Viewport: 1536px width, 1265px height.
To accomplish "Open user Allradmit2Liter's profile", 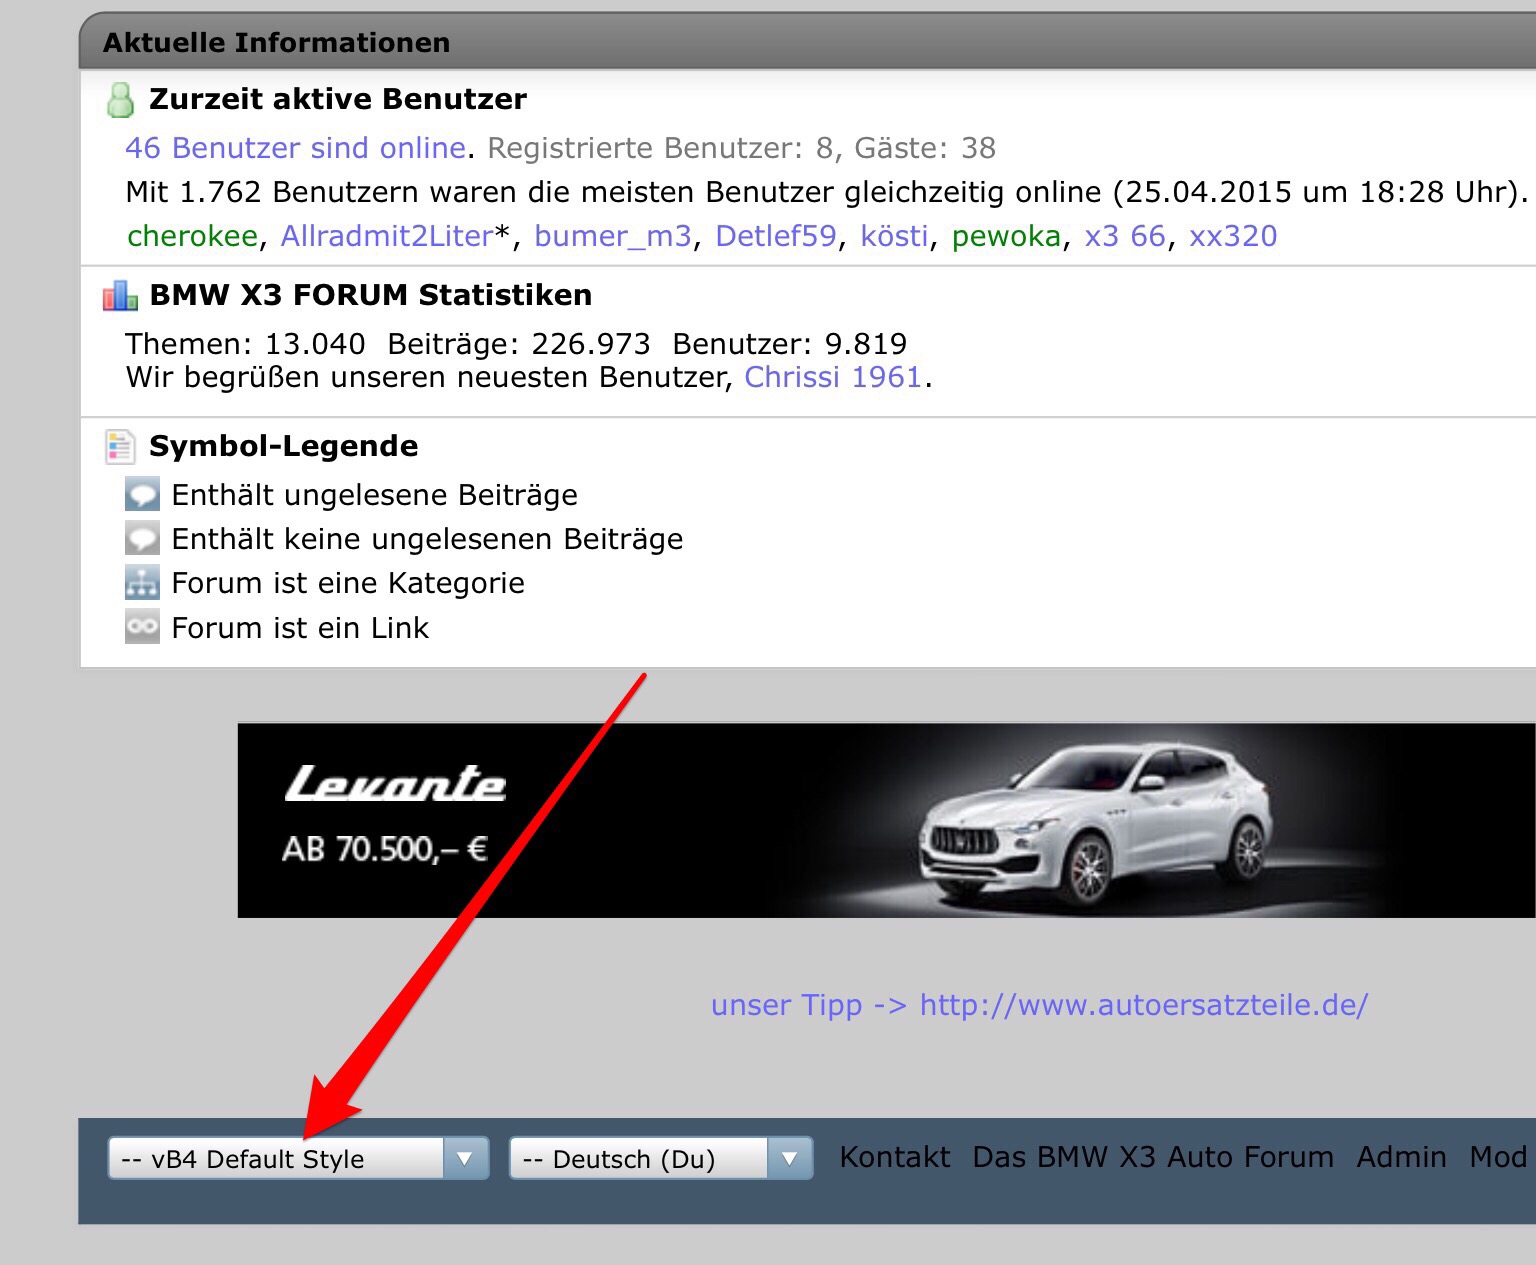I will click(387, 236).
